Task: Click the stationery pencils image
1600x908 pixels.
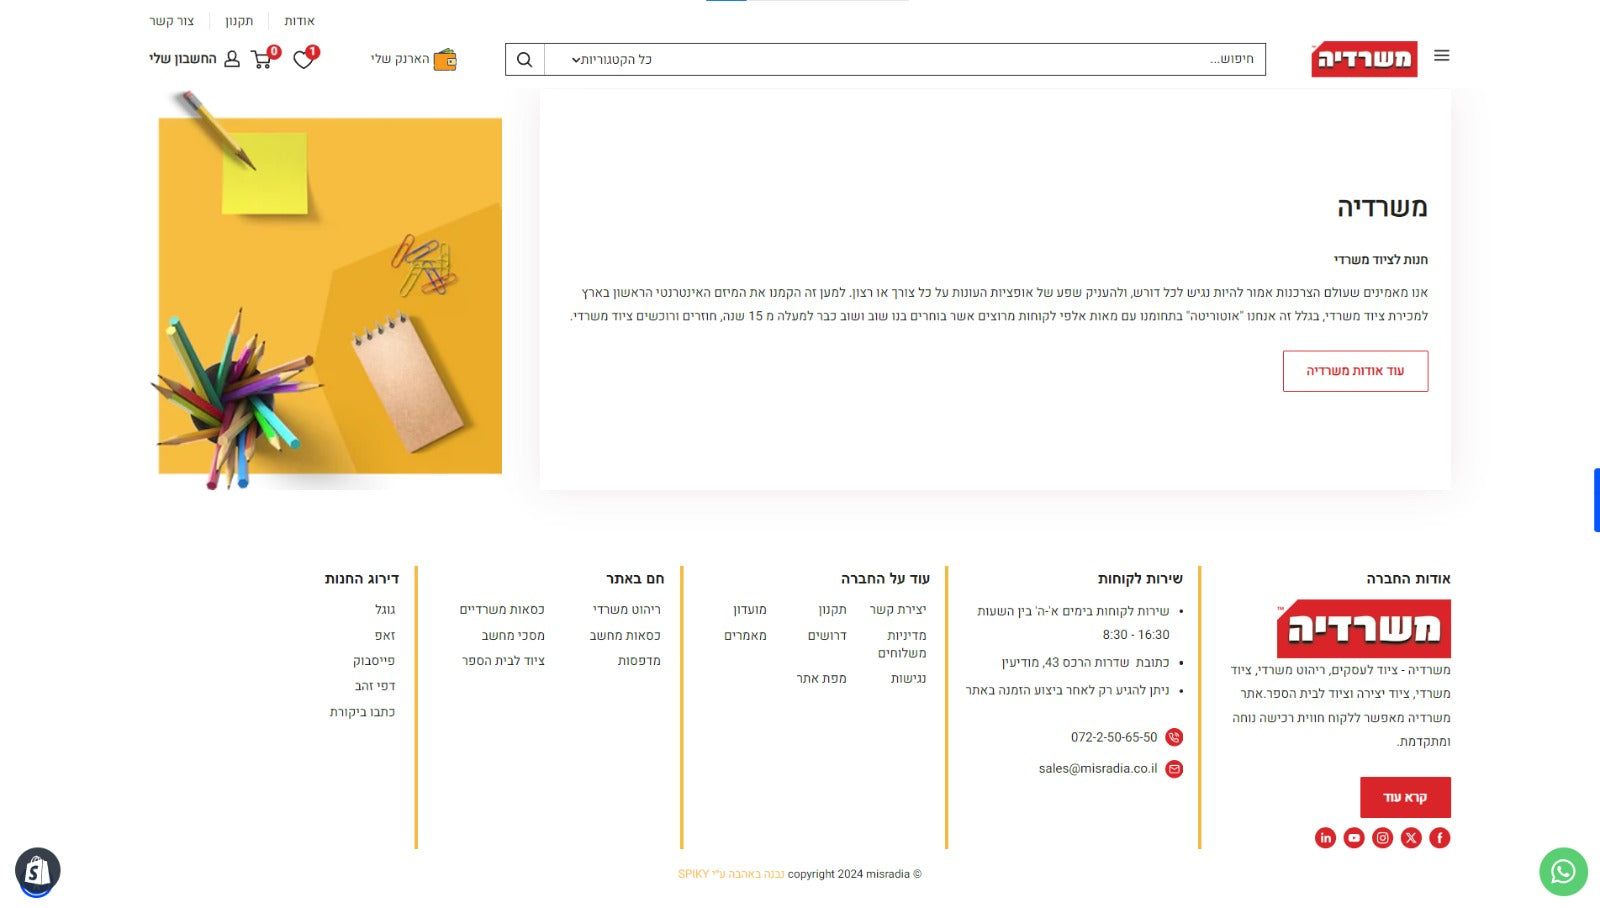Action: point(330,295)
